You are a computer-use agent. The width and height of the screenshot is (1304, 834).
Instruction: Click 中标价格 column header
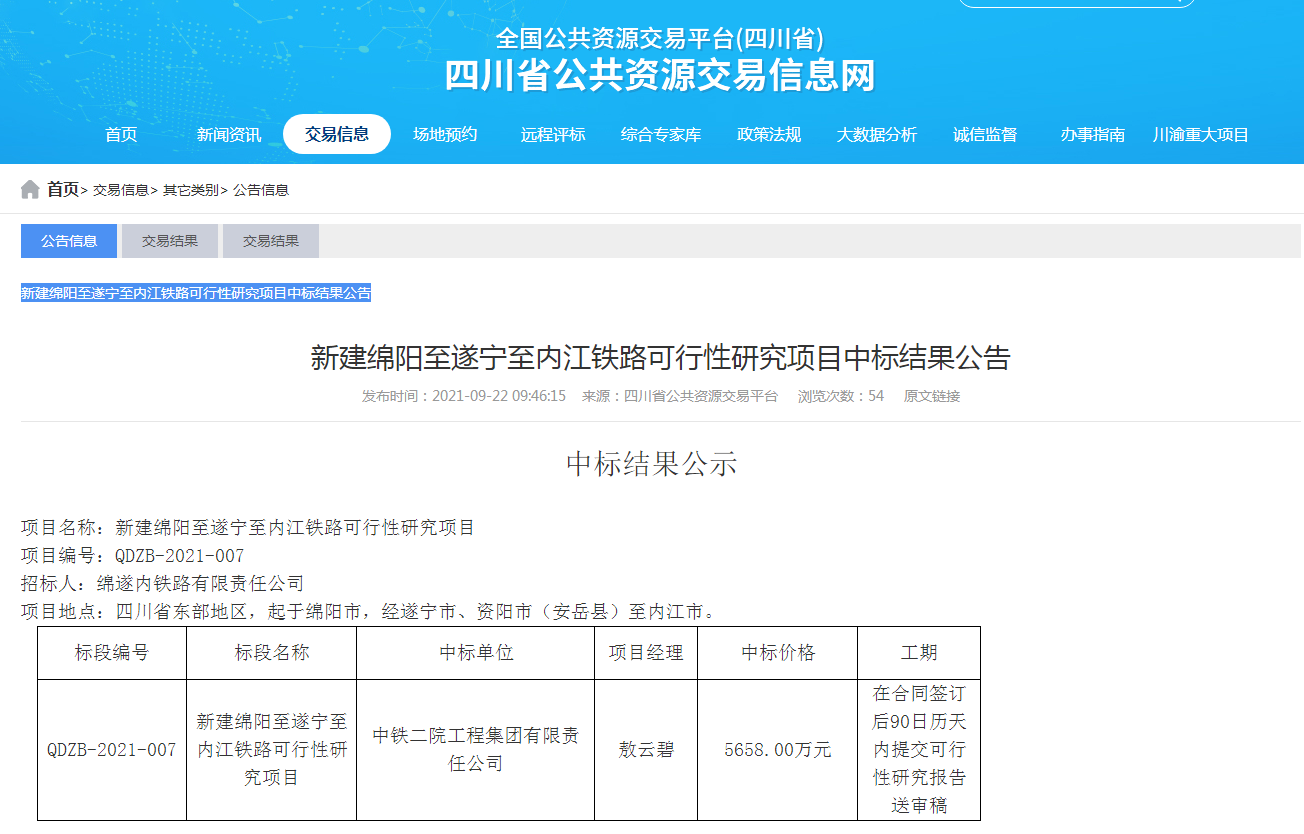point(778,653)
